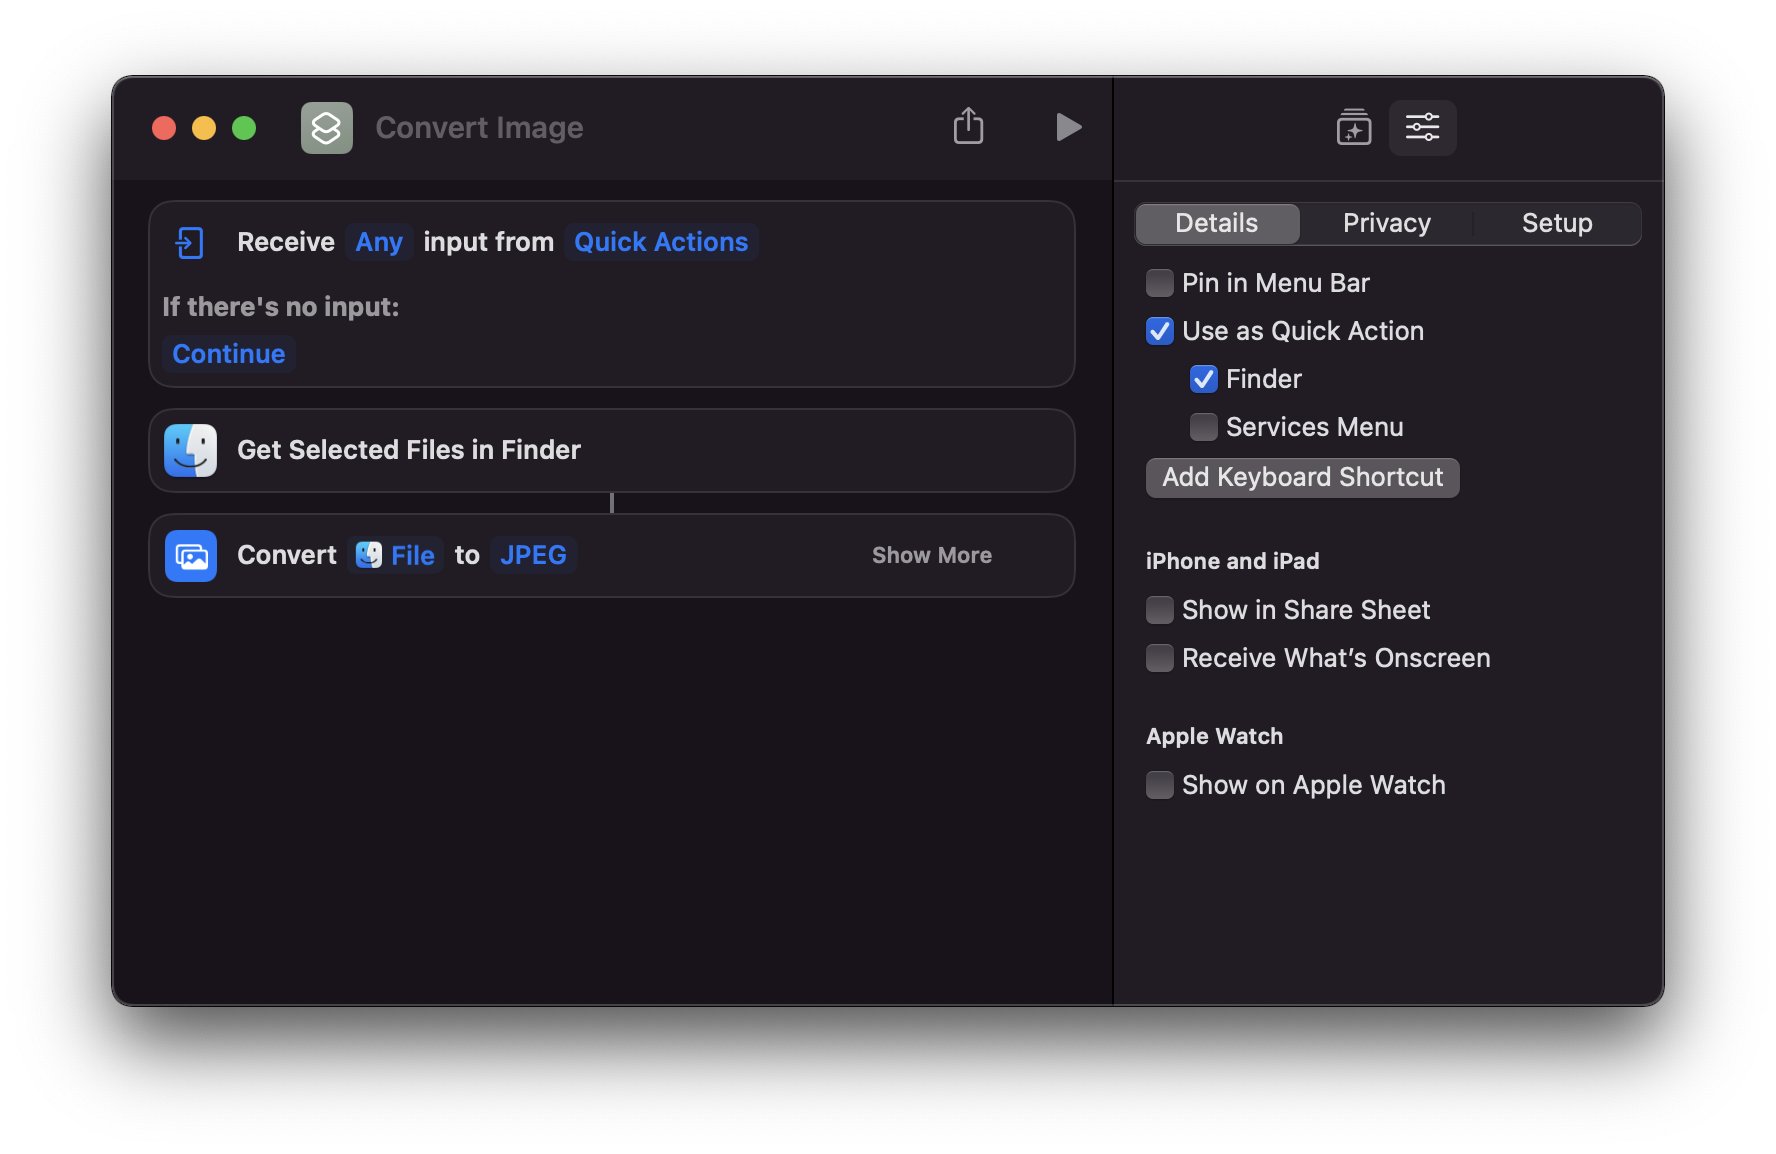Click the Shortcuts app icon beside title

[x=327, y=128]
